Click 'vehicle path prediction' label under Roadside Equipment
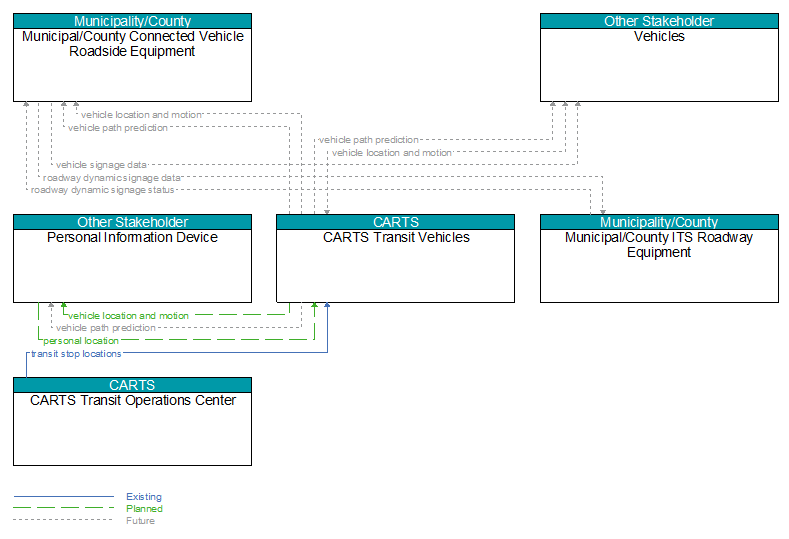789x539 pixels. tap(118, 128)
